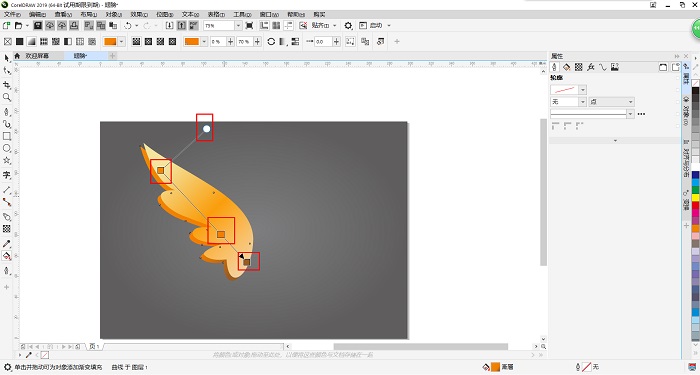Click the New document icon
Viewport: 700px width, 375px height.
[7, 25]
